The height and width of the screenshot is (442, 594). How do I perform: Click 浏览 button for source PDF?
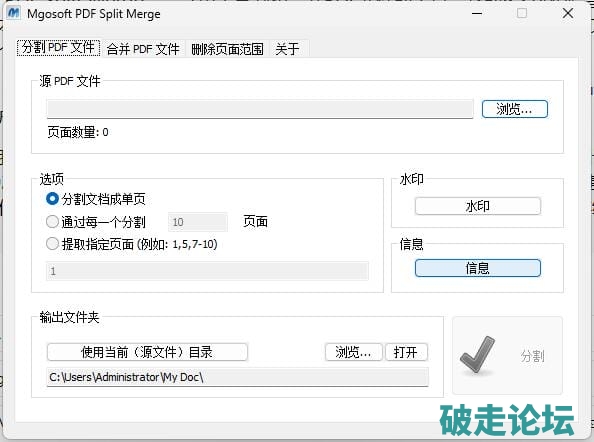click(514, 109)
